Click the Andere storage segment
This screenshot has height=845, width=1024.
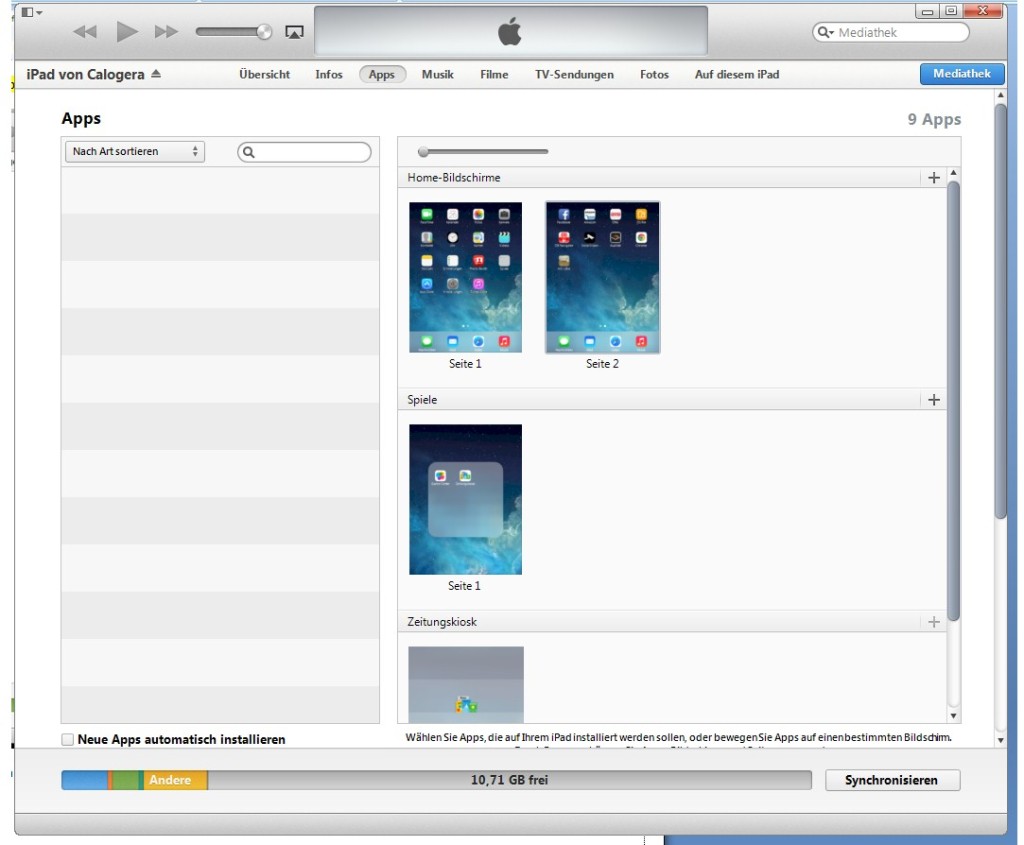click(x=175, y=780)
